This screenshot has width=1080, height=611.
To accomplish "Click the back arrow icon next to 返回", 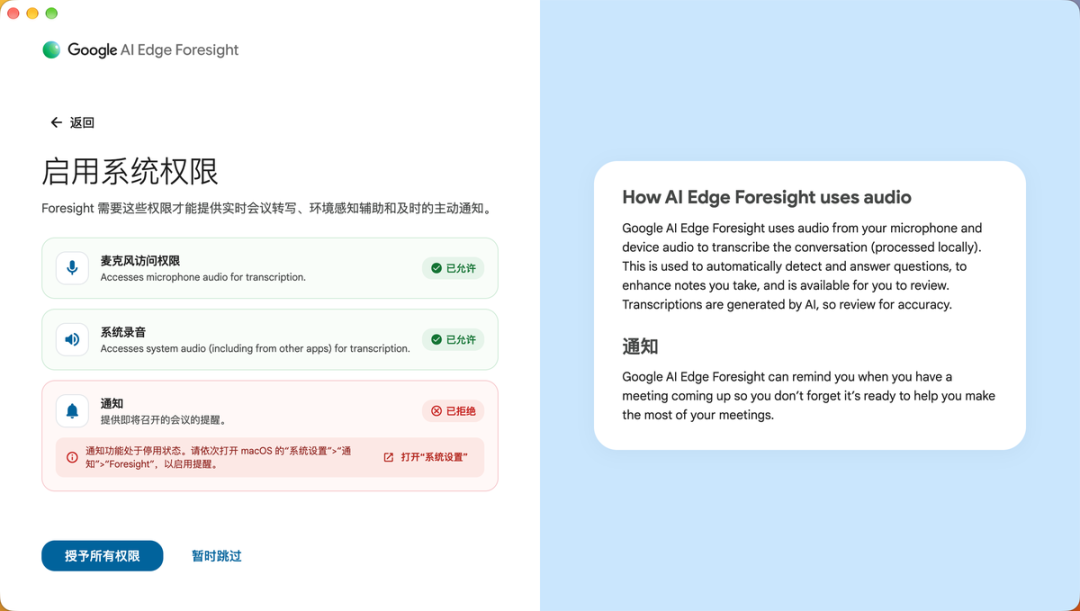I will [x=56, y=123].
